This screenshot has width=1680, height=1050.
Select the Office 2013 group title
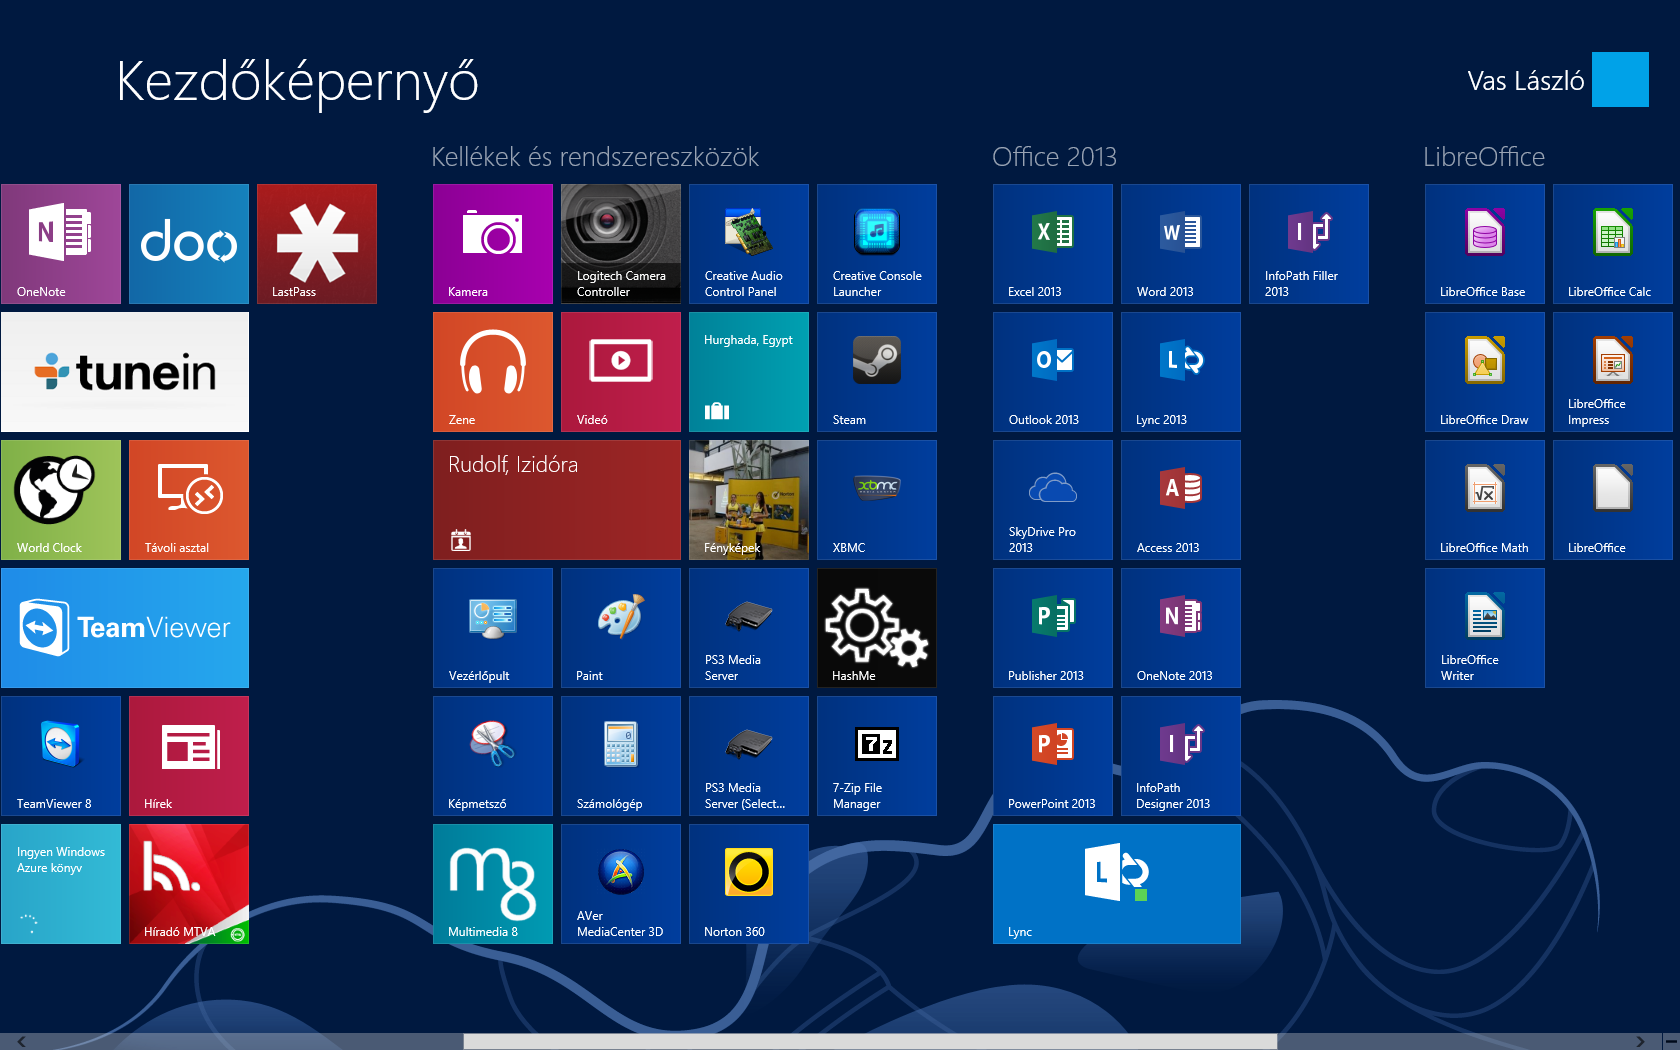[x=1054, y=157]
